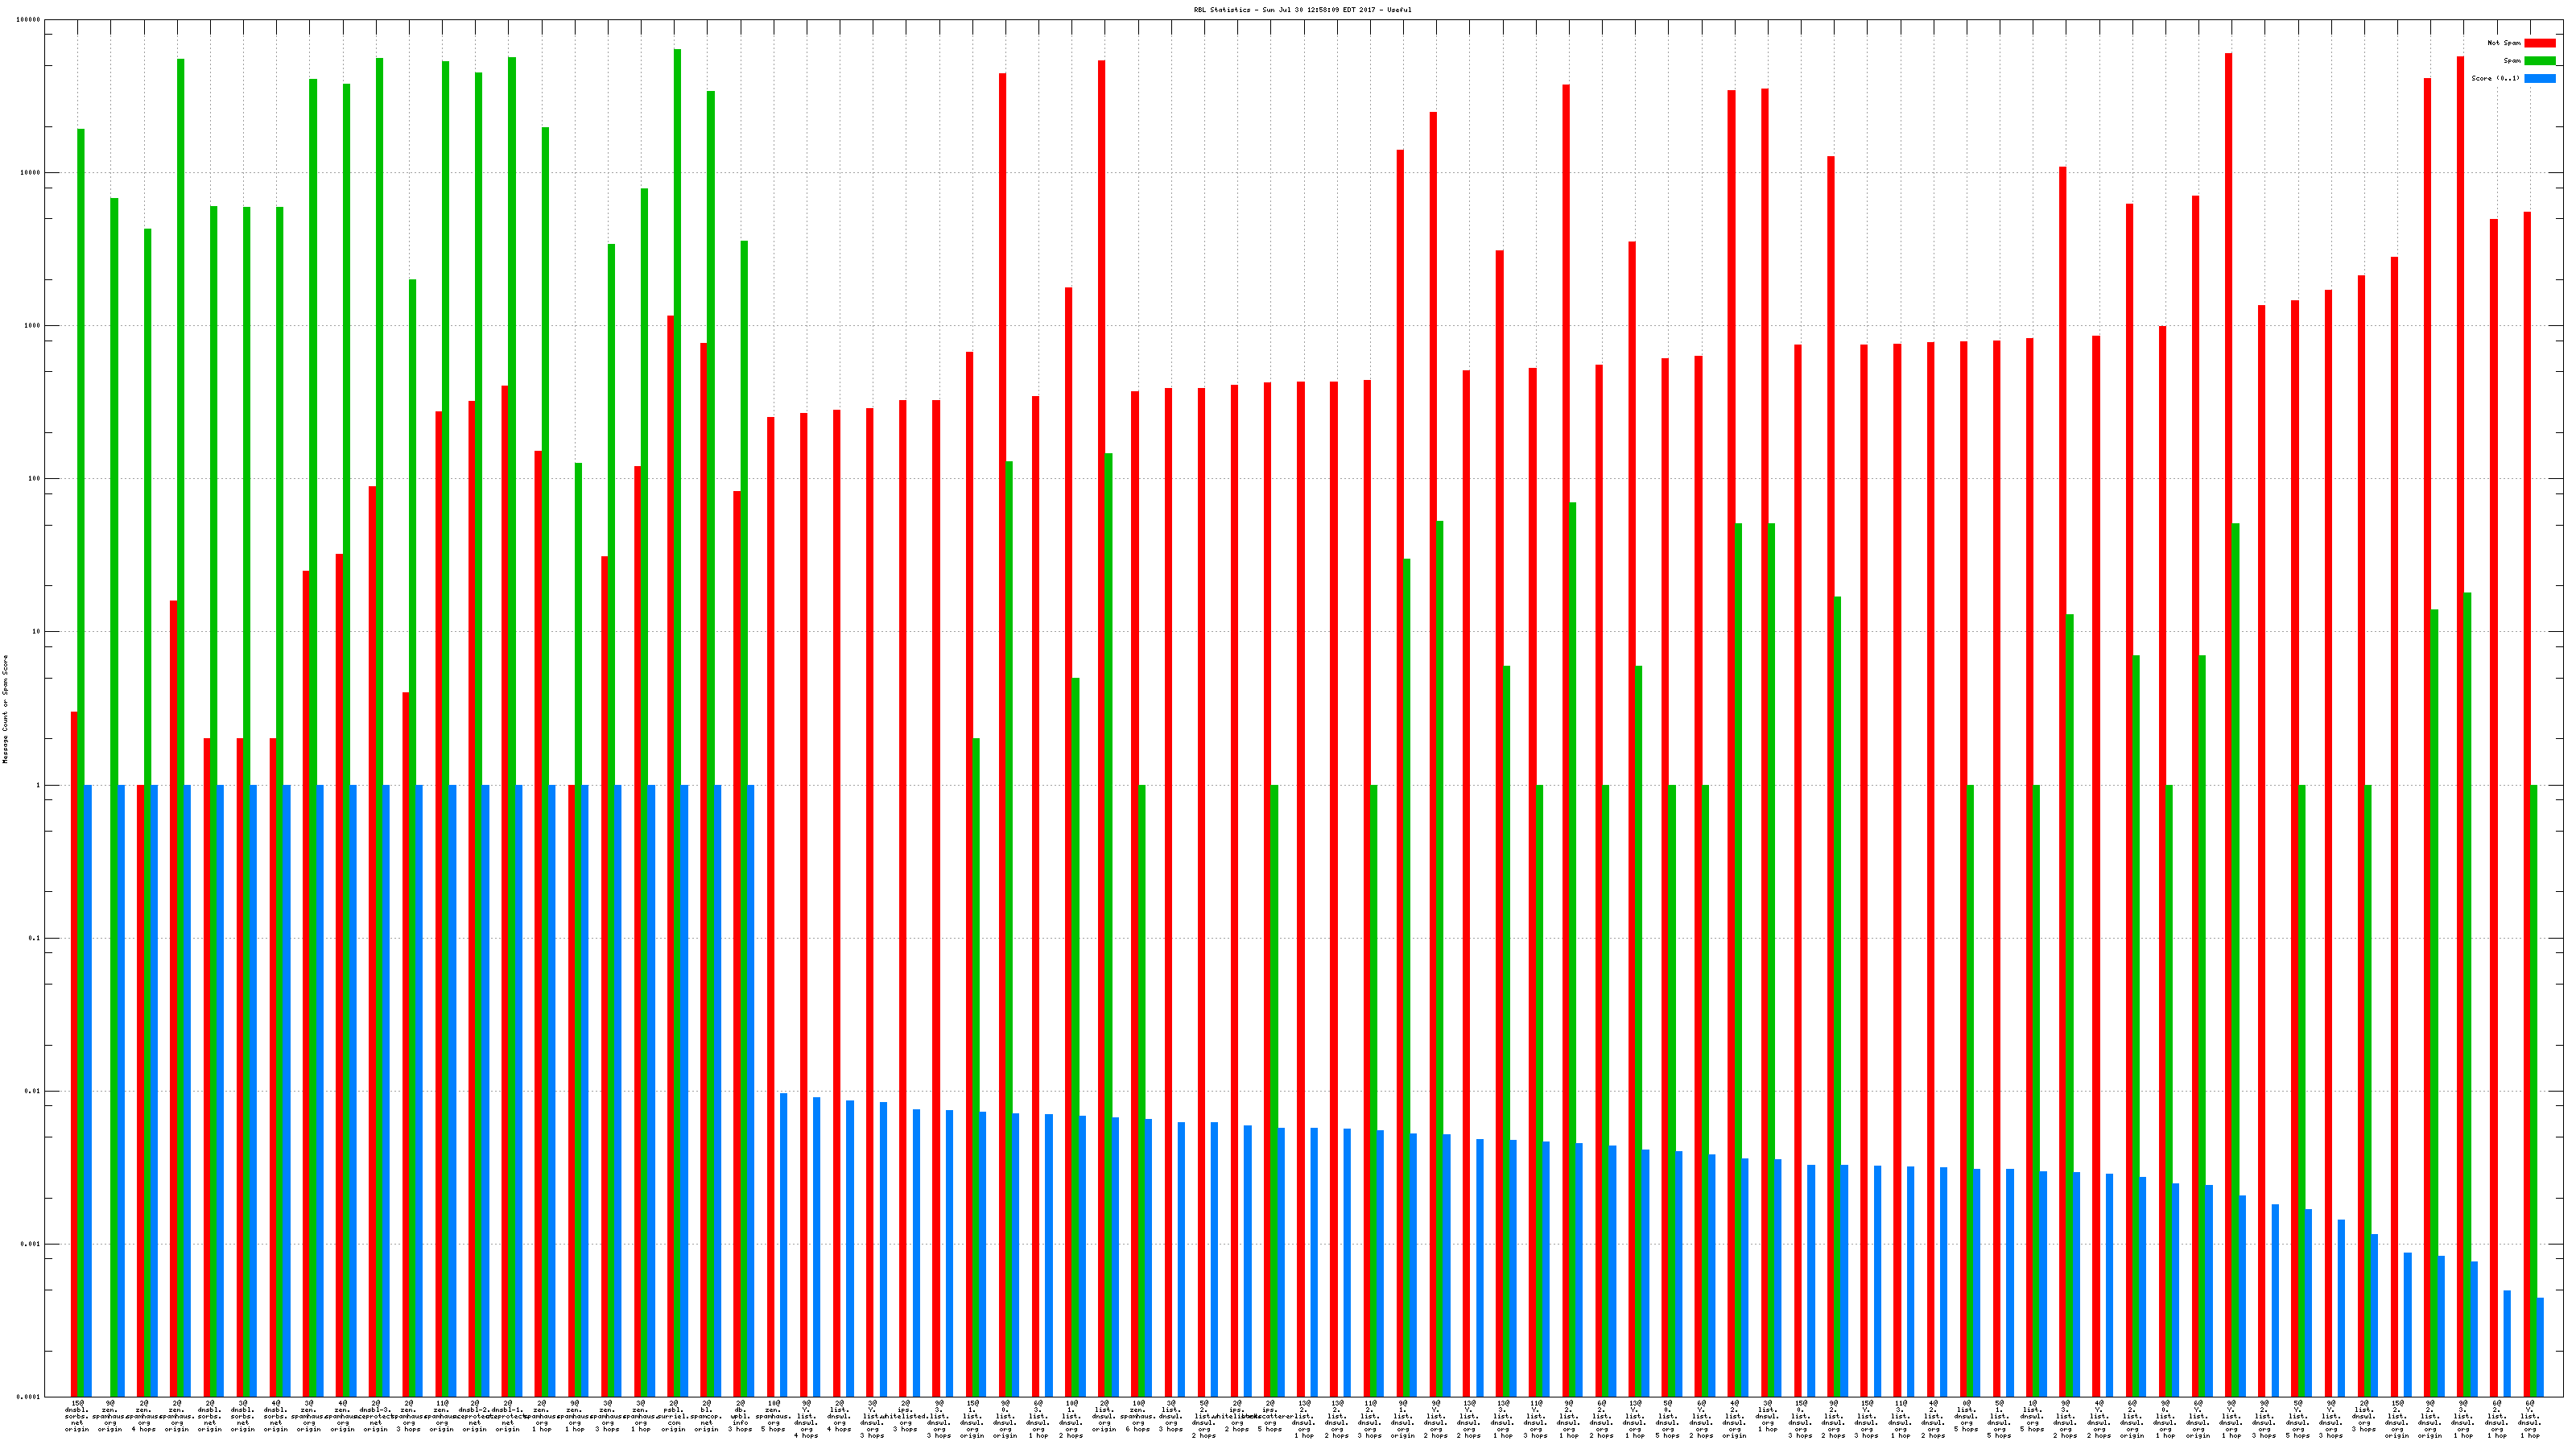The width and height of the screenshot is (2576, 1449).
Task: Click the 'Score (0..1)' legend label text
Action: click(x=2495, y=78)
